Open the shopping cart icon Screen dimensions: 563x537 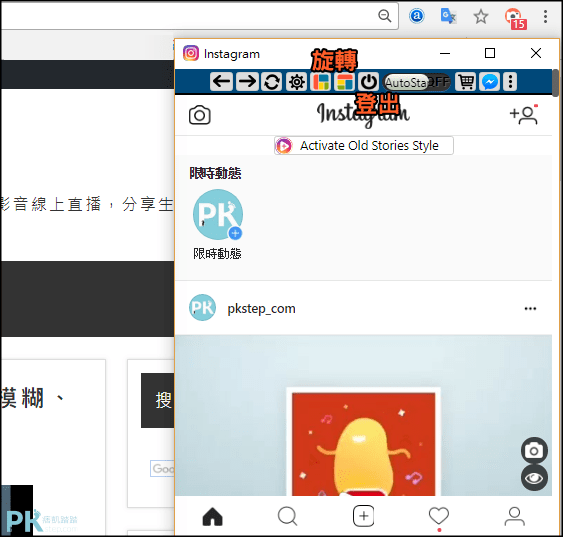[x=466, y=81]
